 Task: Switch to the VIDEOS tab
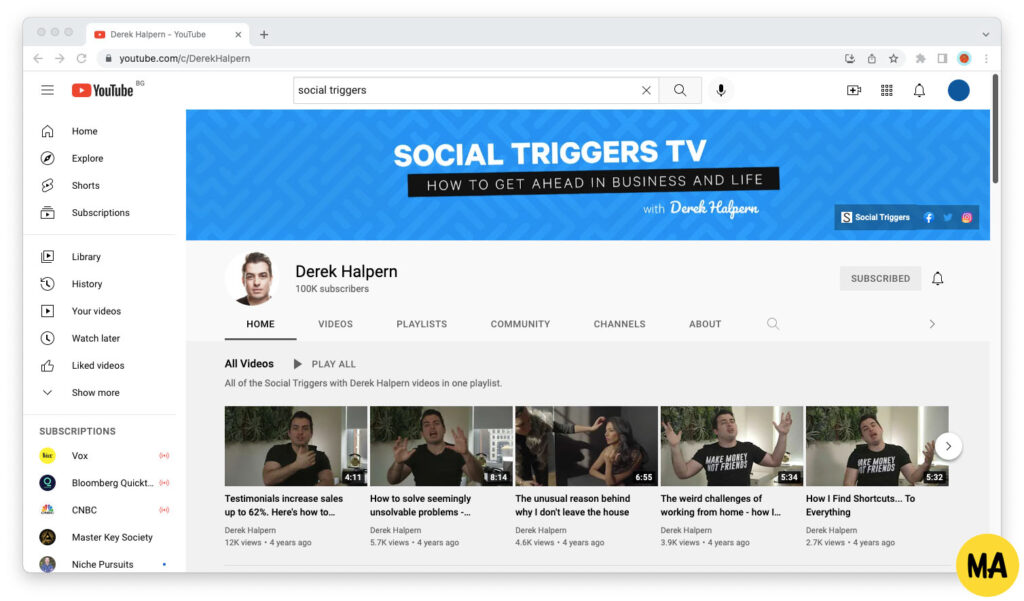click(335, 324)
